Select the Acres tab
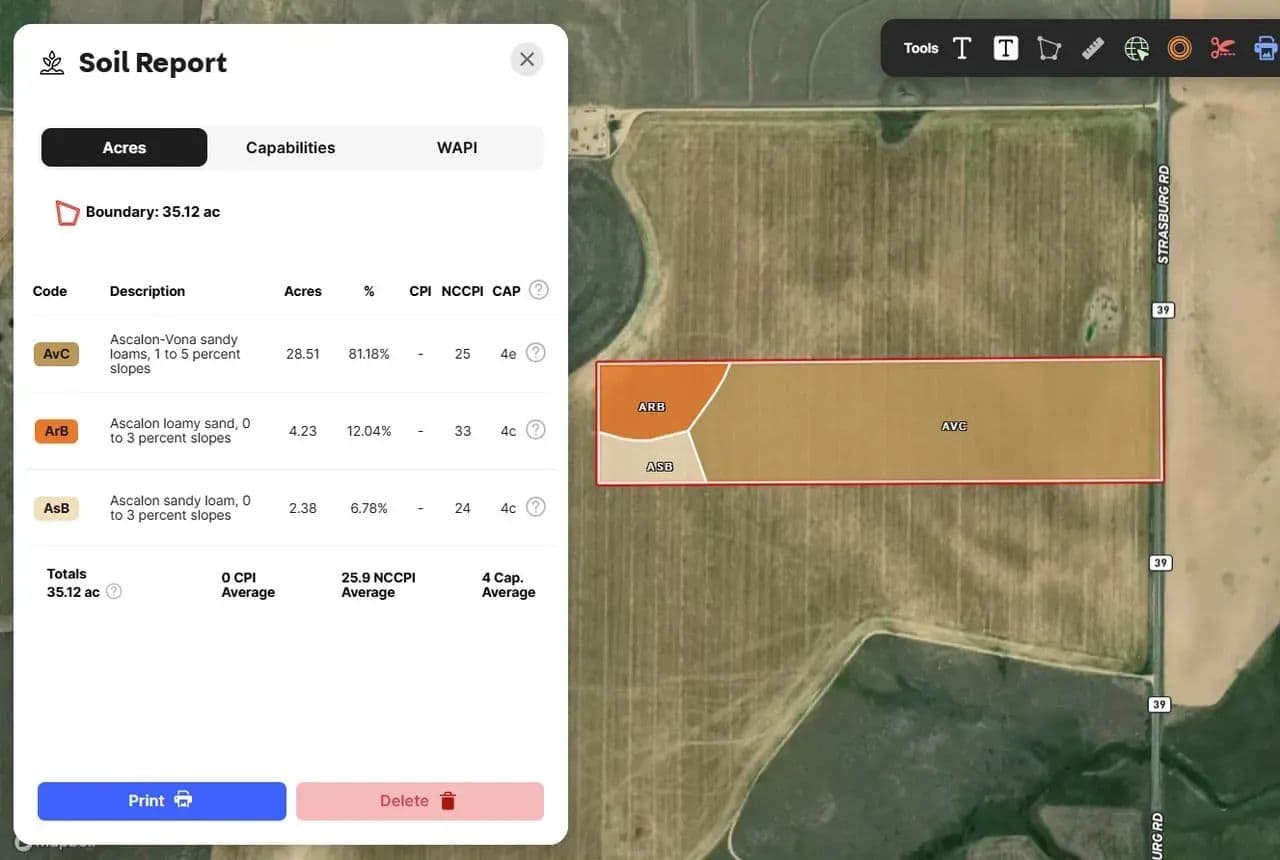The height and width of the screenshot is (860, 1280). (x=124, y=148)
